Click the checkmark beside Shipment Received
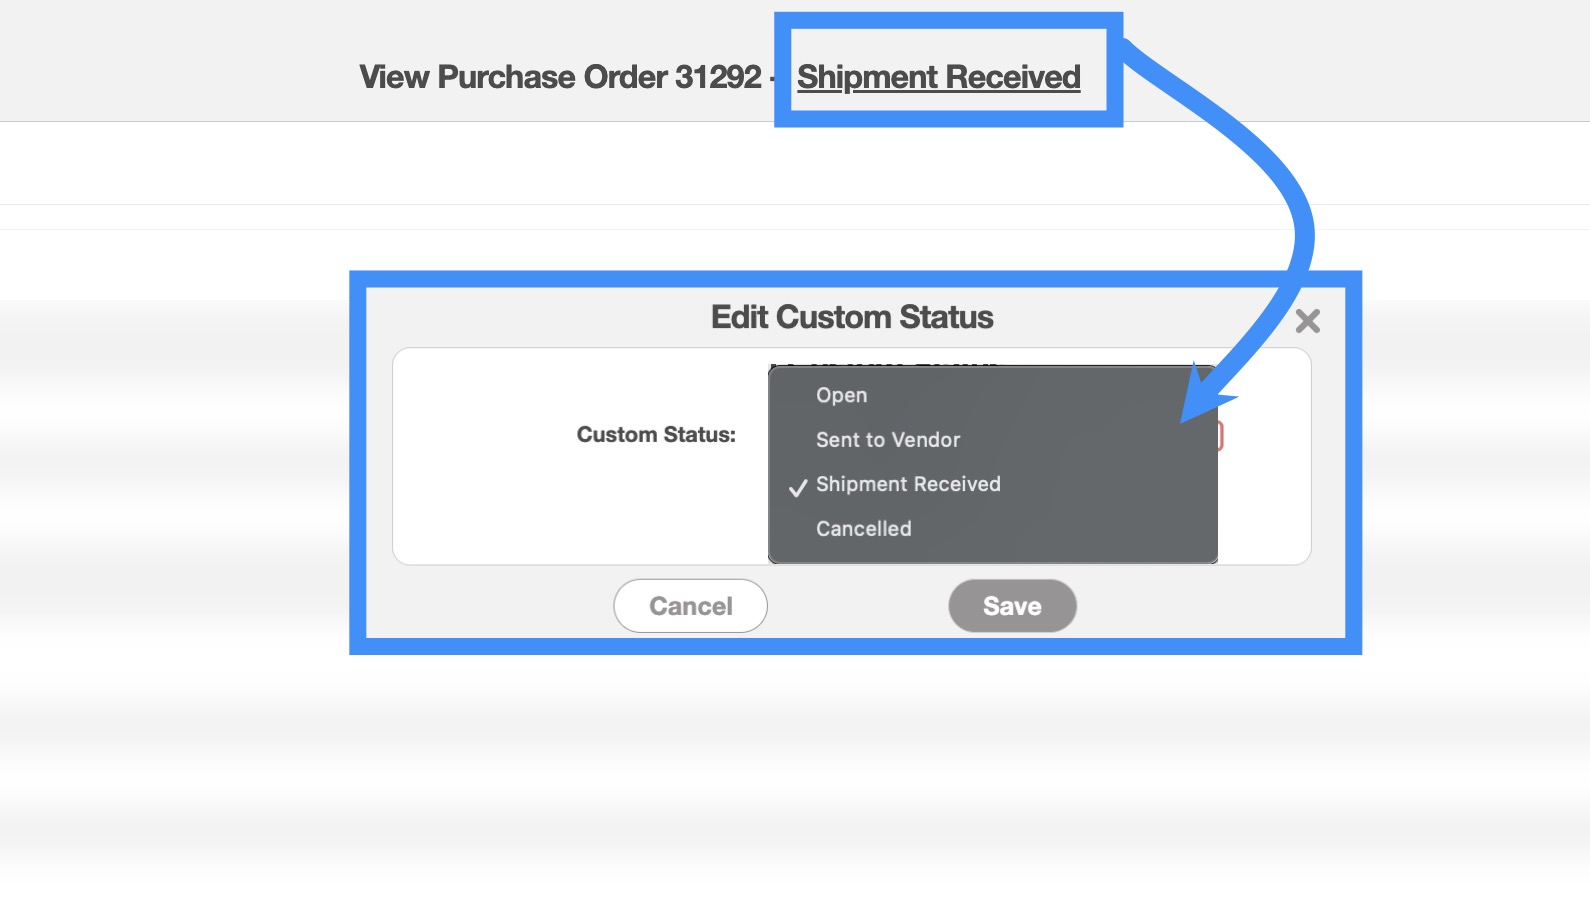Screen dimensions: 1590x910 tap(798, 488)
